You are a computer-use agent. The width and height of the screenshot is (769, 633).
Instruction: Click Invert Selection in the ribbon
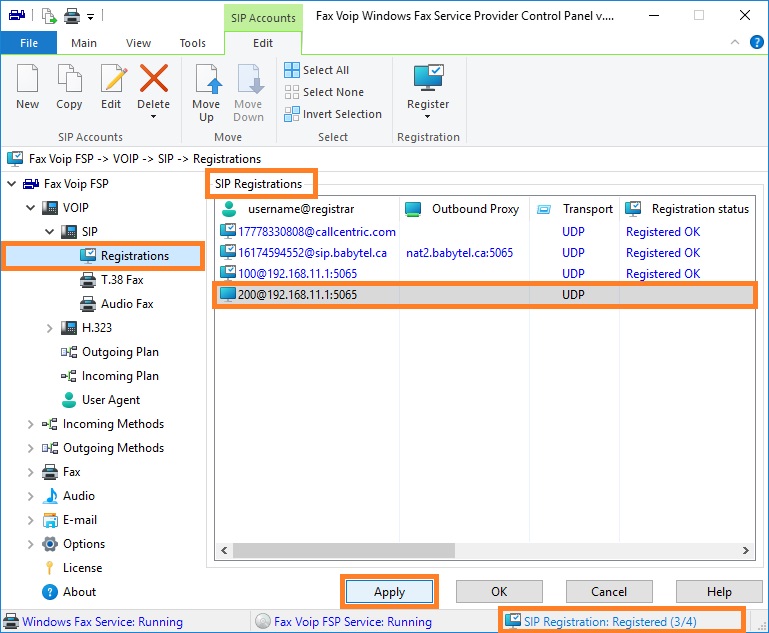coord(333,114)
